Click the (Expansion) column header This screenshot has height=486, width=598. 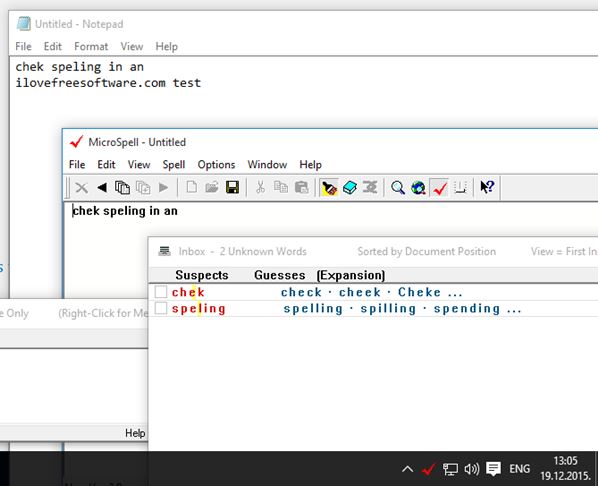(350, 275)
